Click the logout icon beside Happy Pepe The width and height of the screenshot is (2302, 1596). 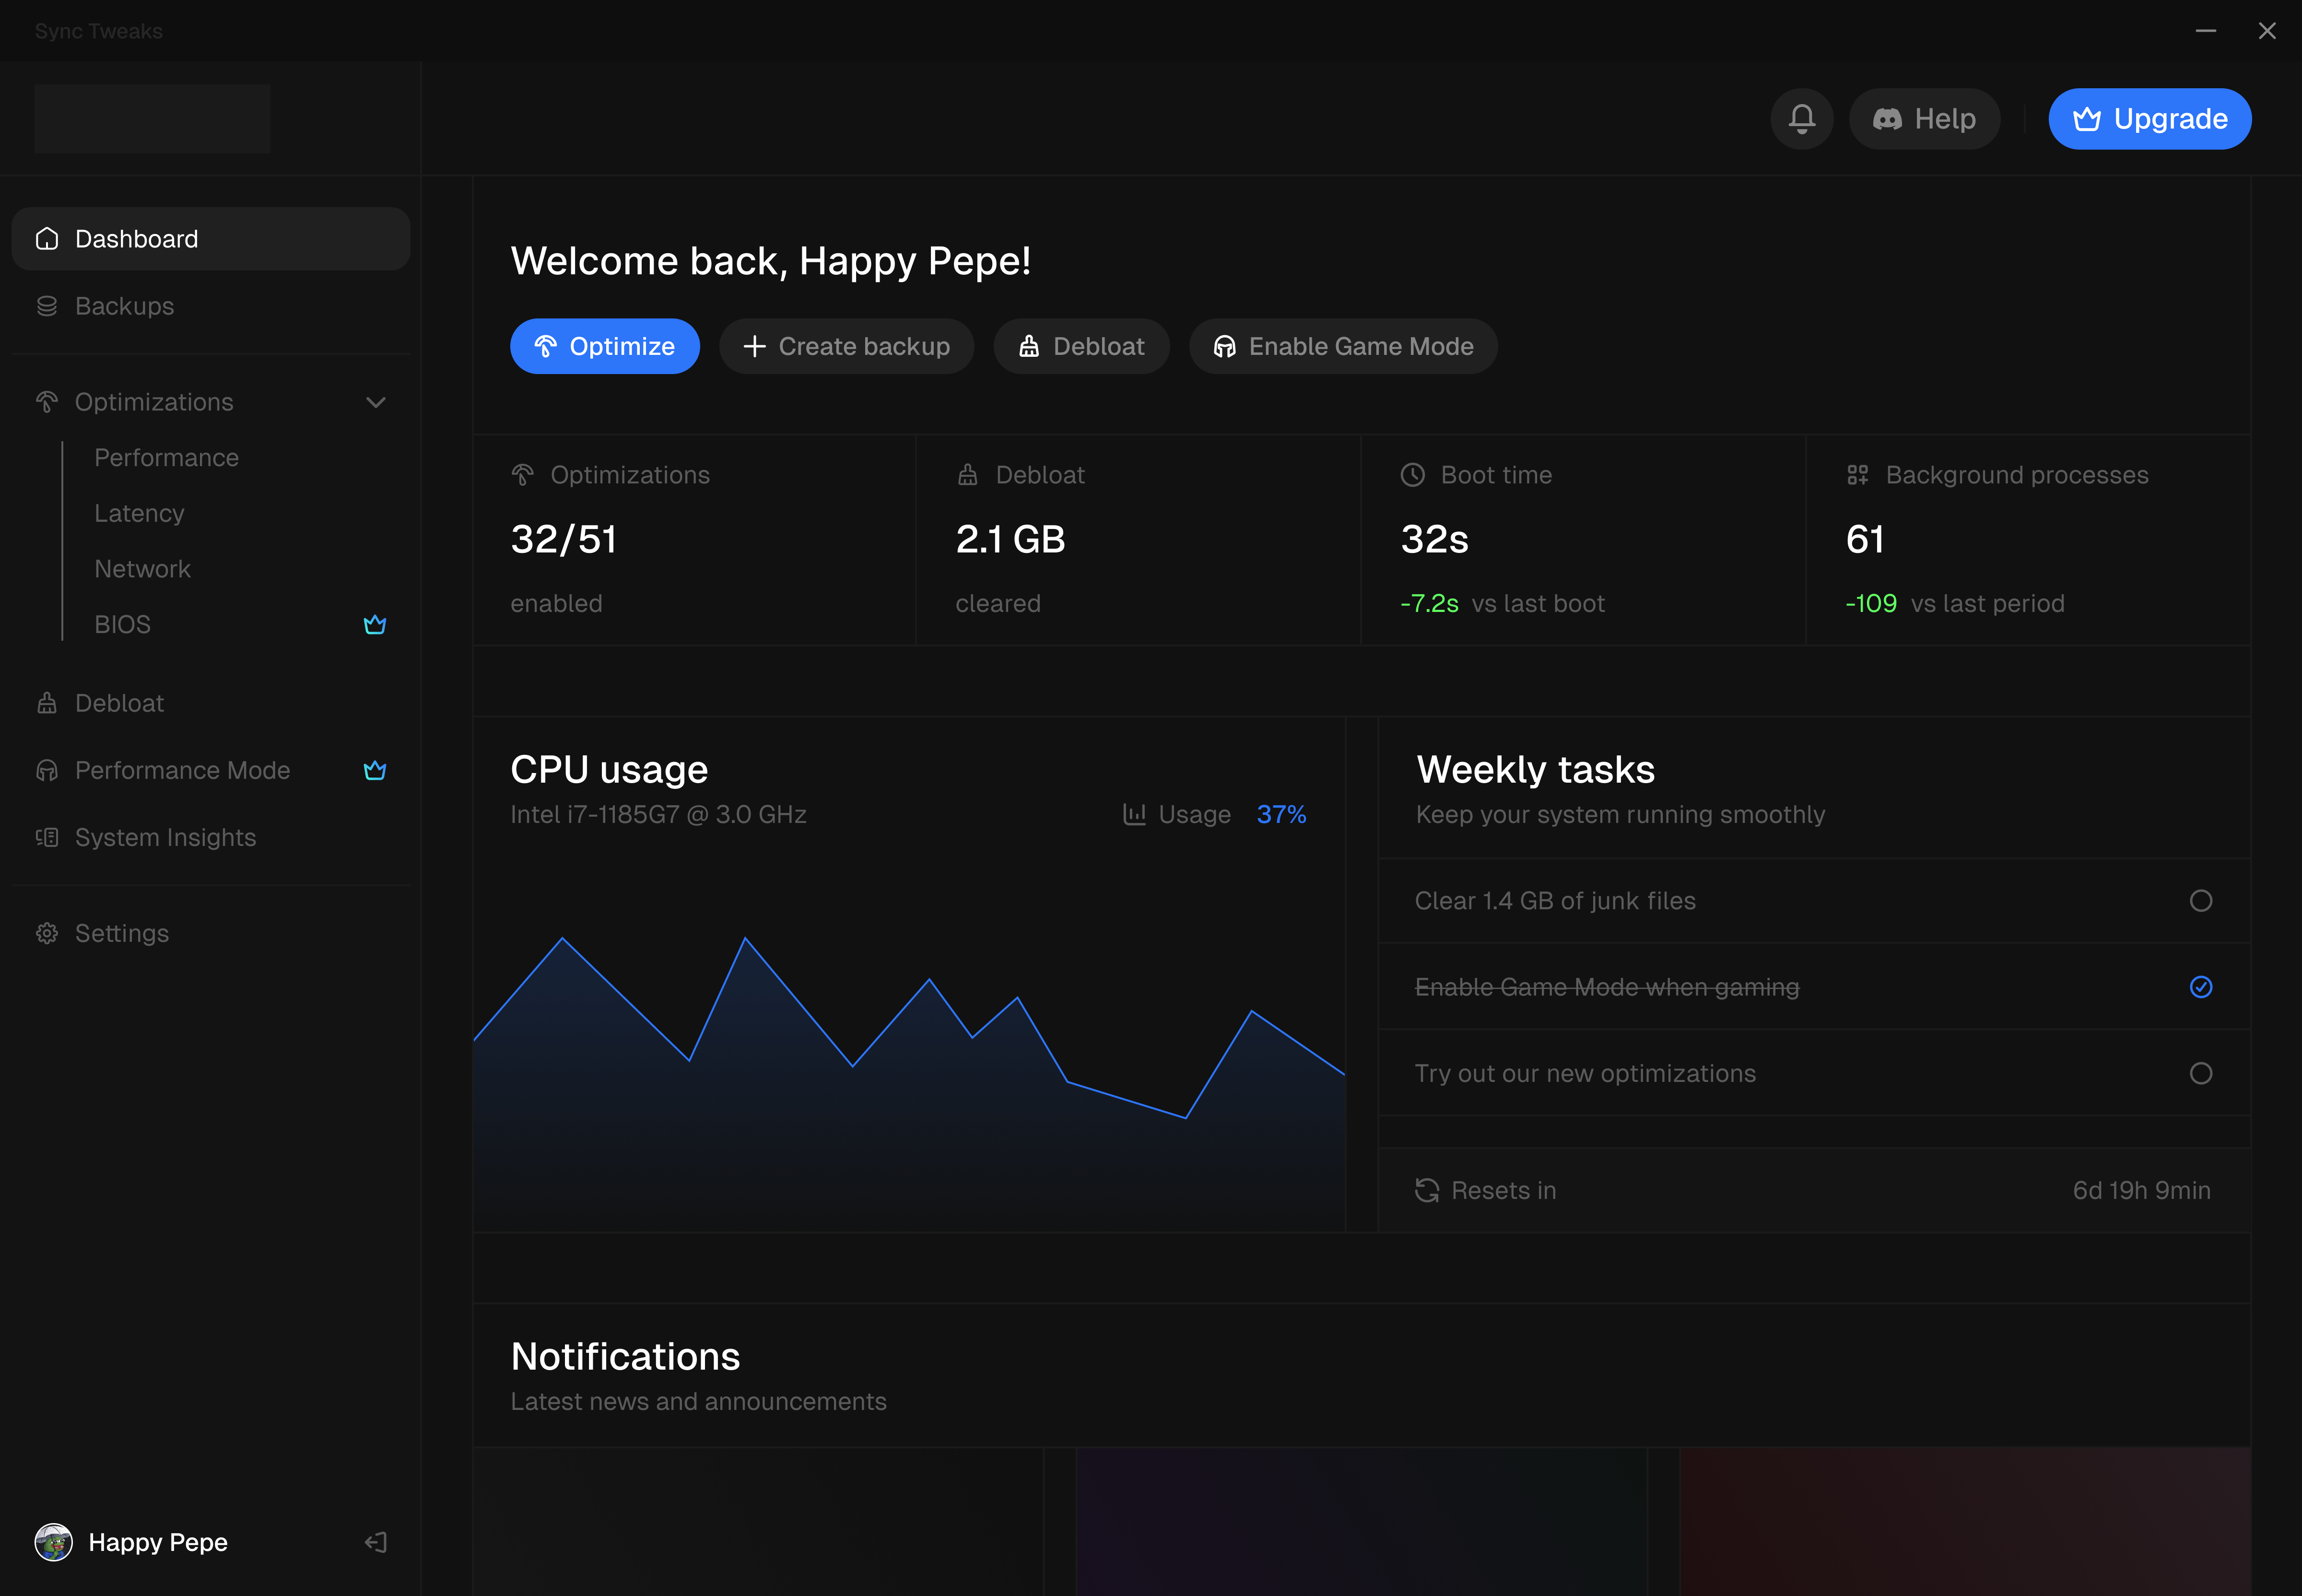click(376, 1542)
